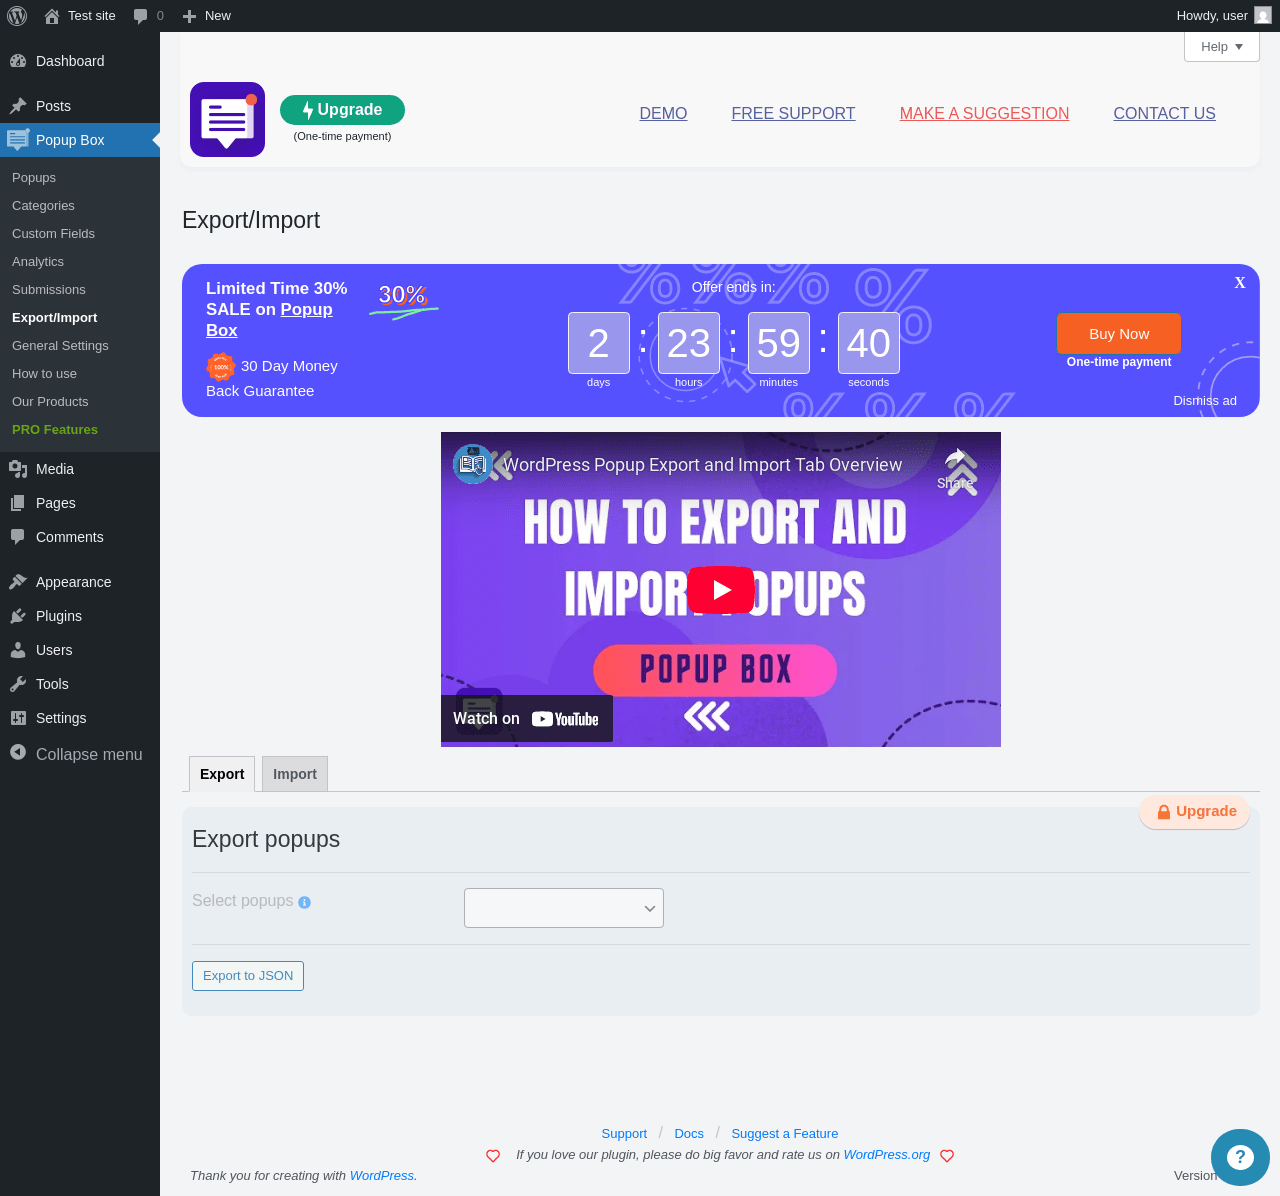The height and width of the screenshot is (1196, 1280).
Task: Click the YouTube Share arrow icon
Action: [x=955, y=459]
